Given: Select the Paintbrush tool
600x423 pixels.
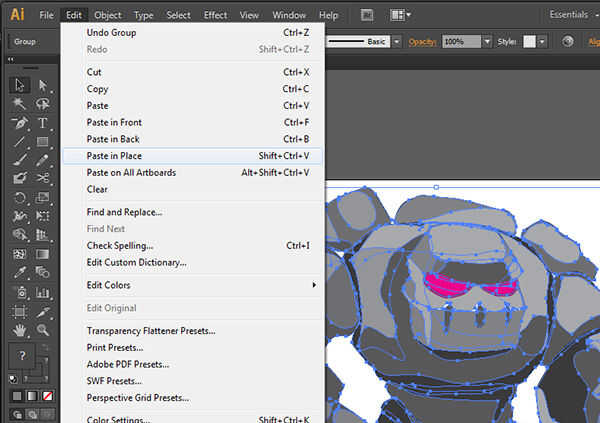Looking at the screenshot, I should [19, 160].
